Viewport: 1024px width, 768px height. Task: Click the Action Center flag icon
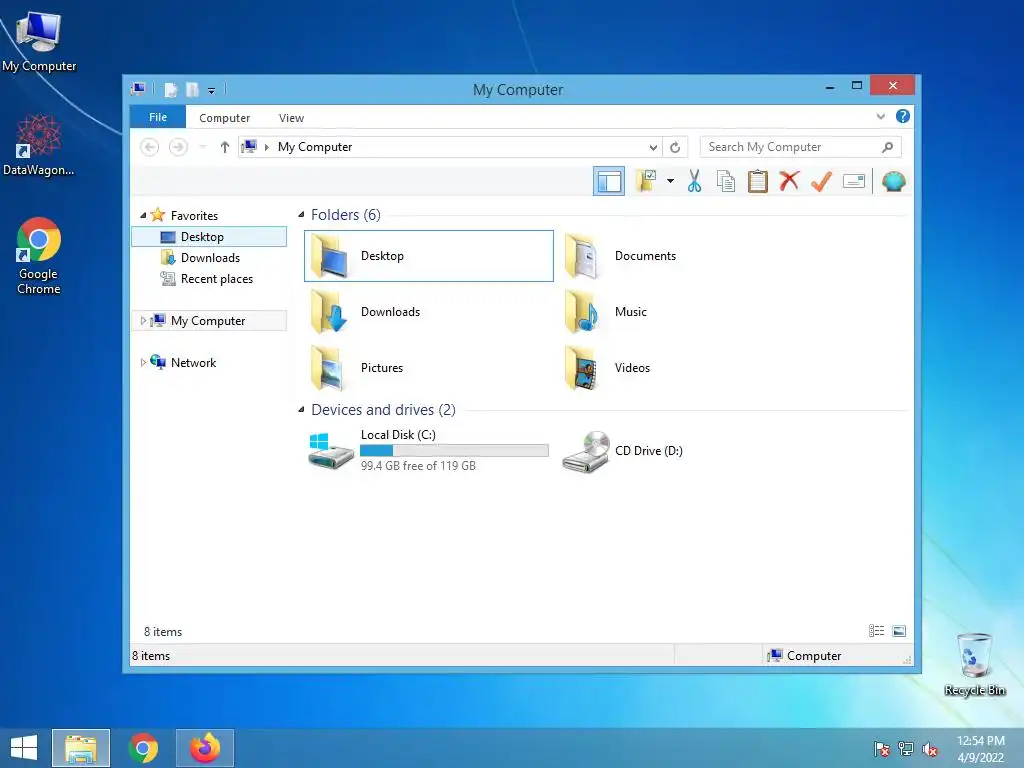click(x=882, y=748)
